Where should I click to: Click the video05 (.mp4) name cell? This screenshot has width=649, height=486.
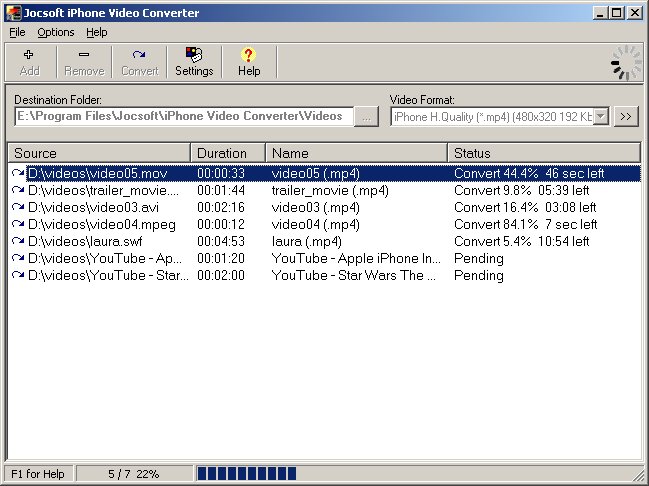[316, 173]
